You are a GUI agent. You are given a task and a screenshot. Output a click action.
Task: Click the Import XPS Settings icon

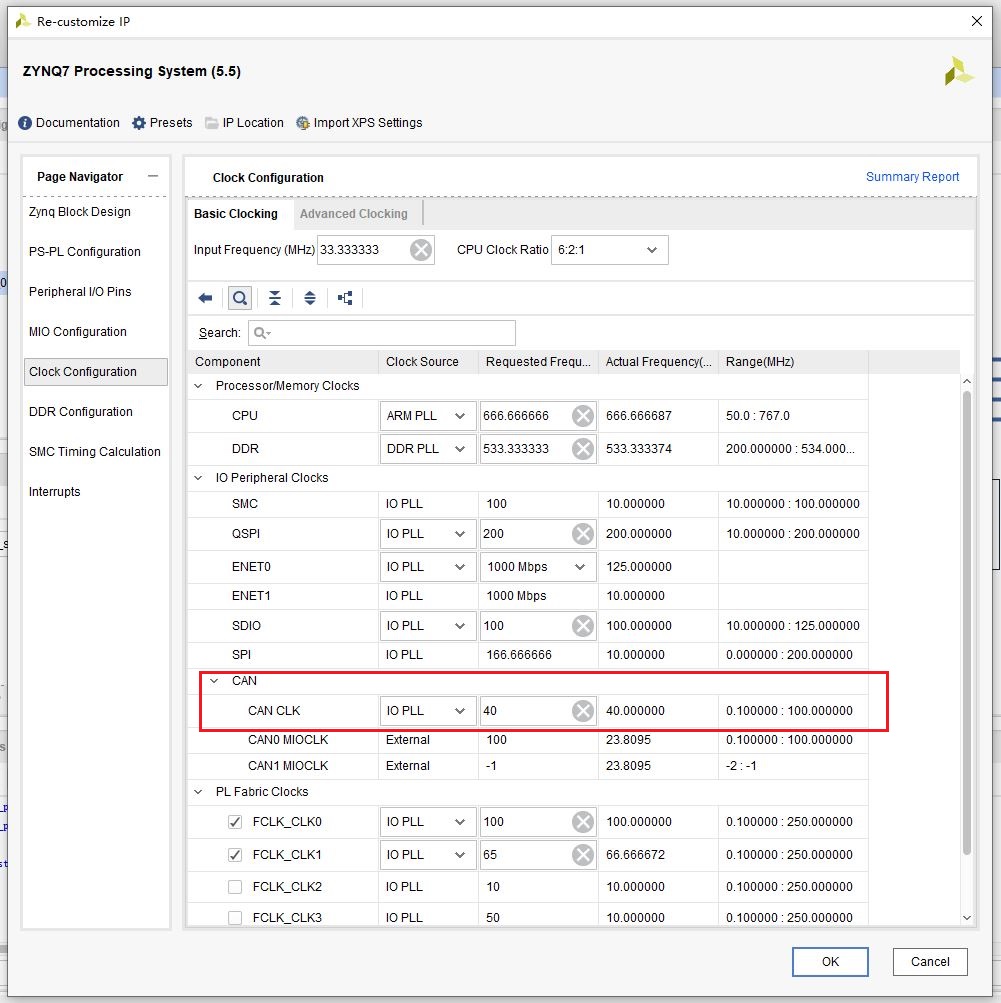tap(303, 123)
